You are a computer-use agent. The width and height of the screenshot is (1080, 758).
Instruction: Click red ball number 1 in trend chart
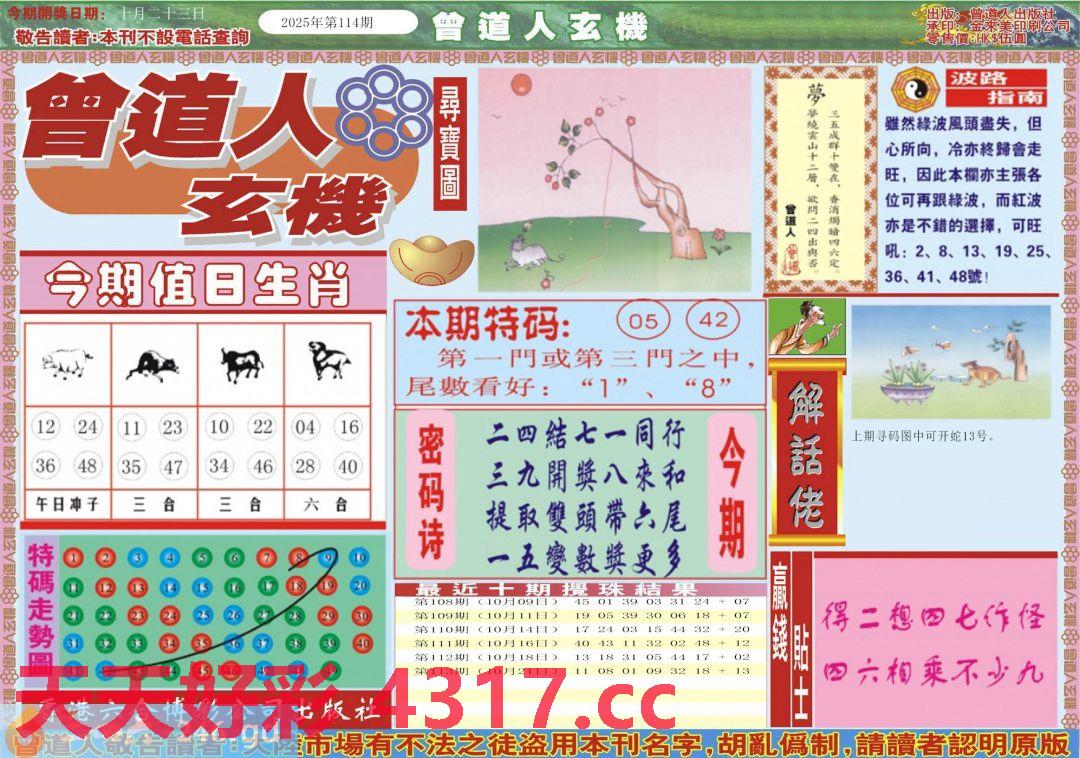[72, 558]
